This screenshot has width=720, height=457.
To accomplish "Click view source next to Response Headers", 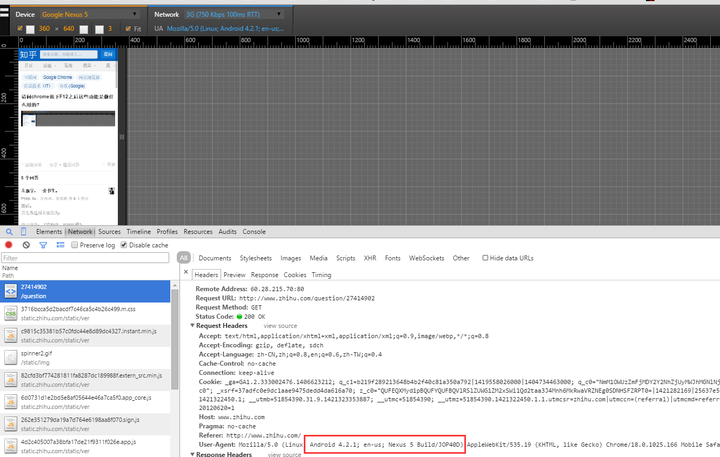I will (x=285, y=454).
